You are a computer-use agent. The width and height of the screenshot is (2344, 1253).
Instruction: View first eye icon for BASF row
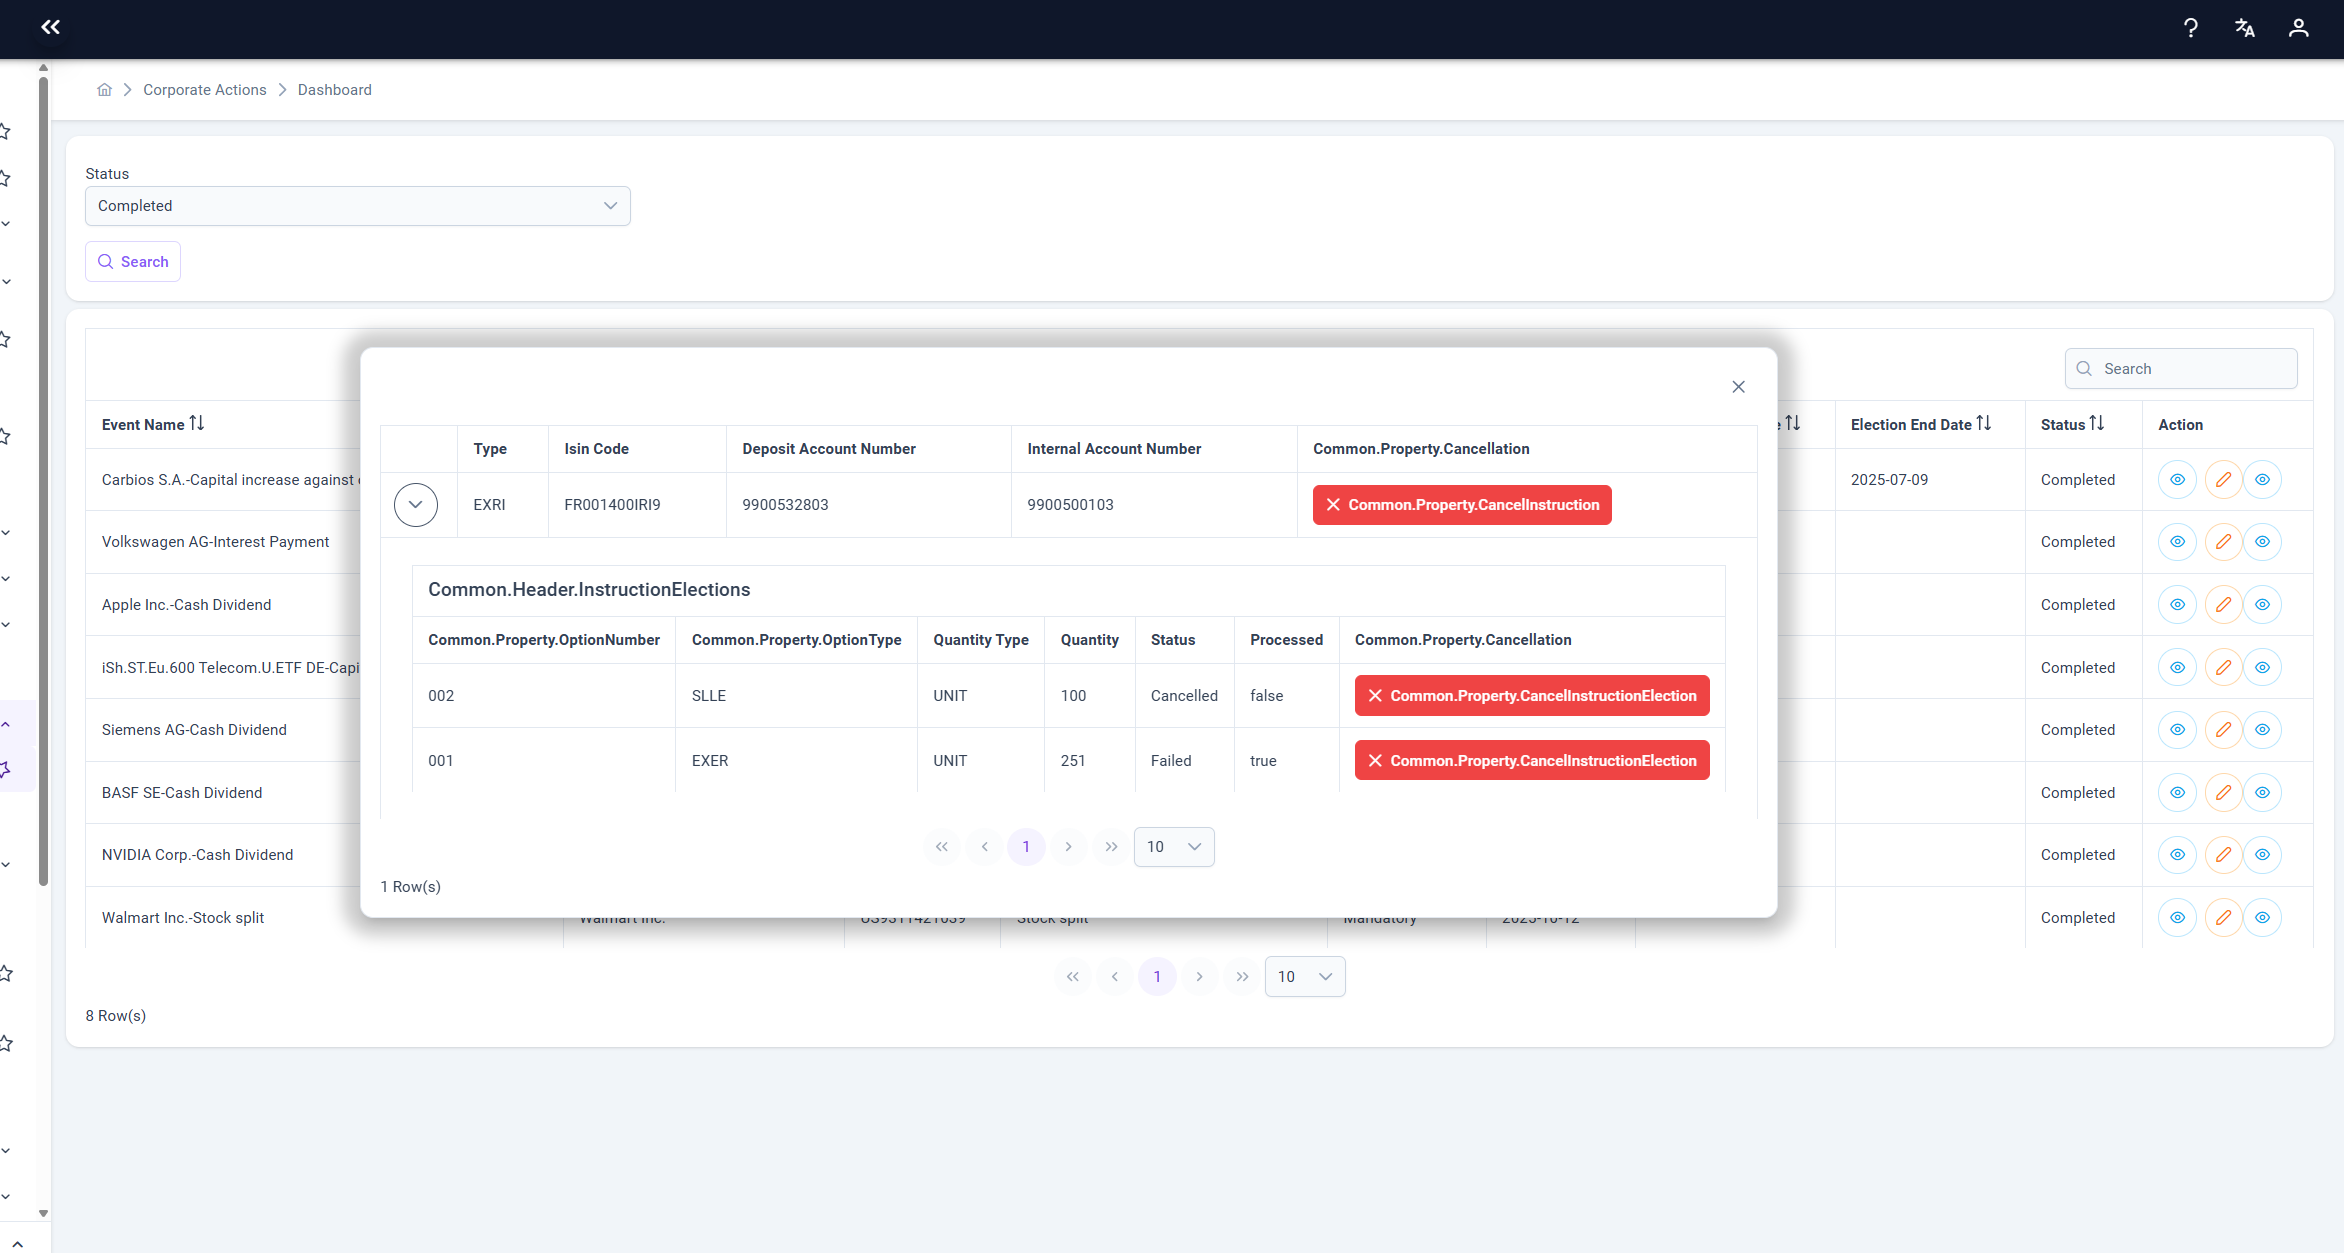click(x=2177, y=793)
